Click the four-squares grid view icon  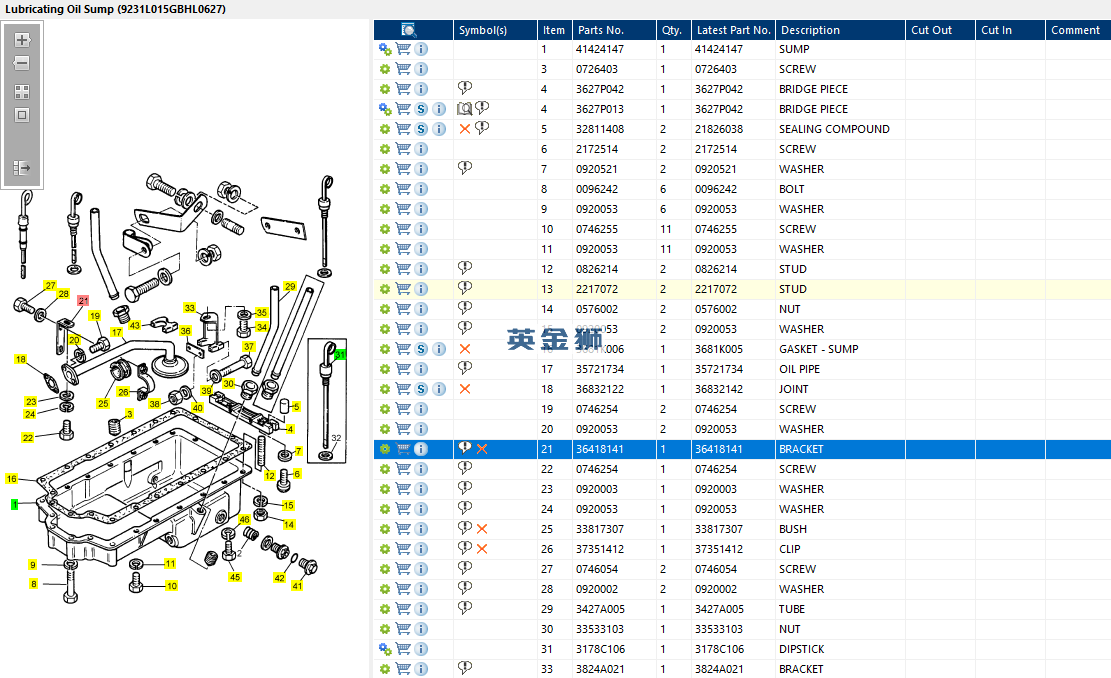point(22,92)
